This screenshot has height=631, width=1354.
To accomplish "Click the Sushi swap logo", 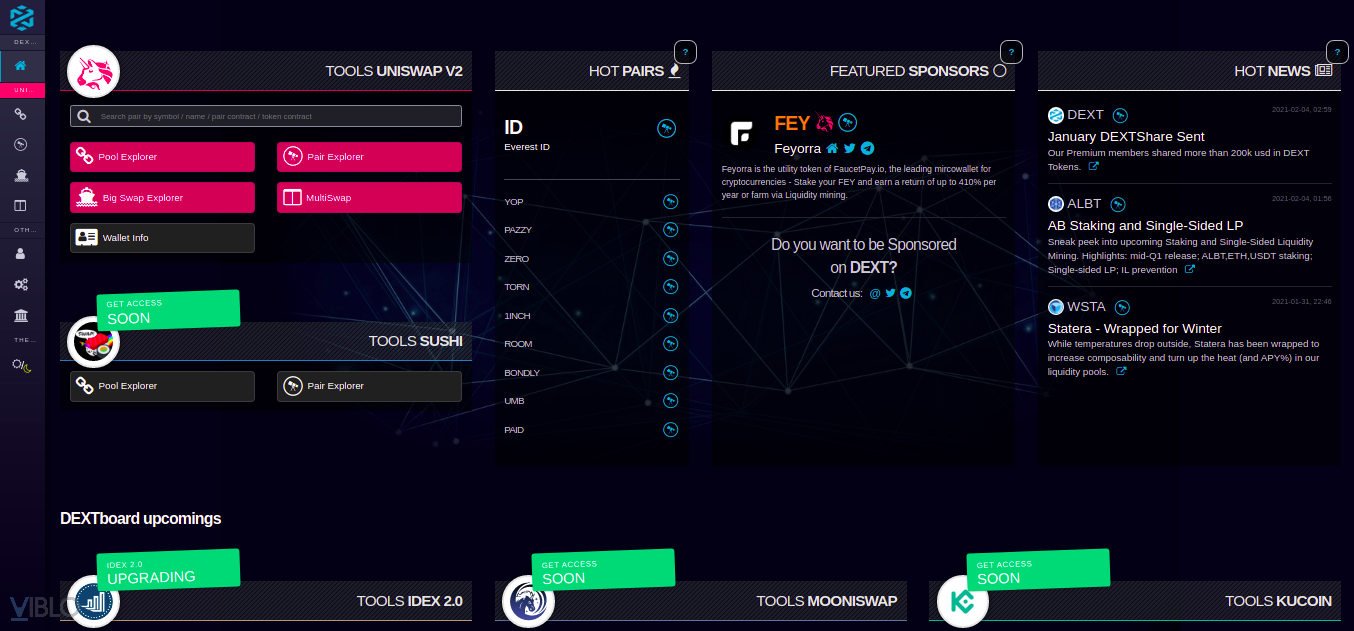I will pos(93,342).
